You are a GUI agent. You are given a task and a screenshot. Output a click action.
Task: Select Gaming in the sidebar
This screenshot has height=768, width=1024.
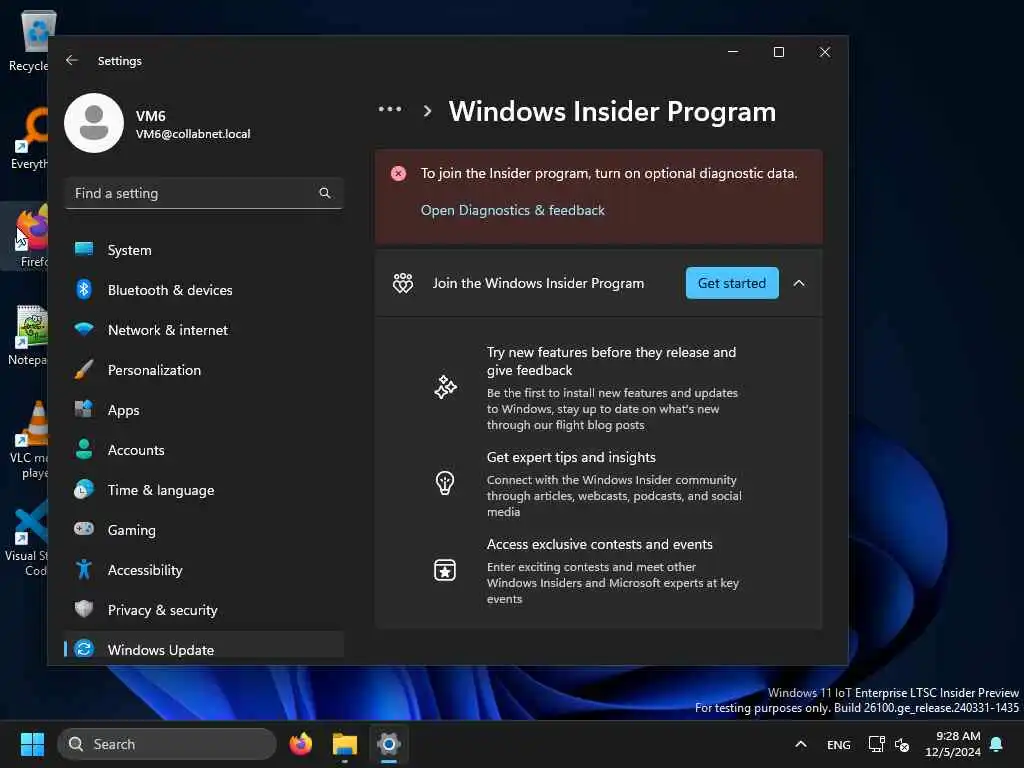[x=204, y=529]
